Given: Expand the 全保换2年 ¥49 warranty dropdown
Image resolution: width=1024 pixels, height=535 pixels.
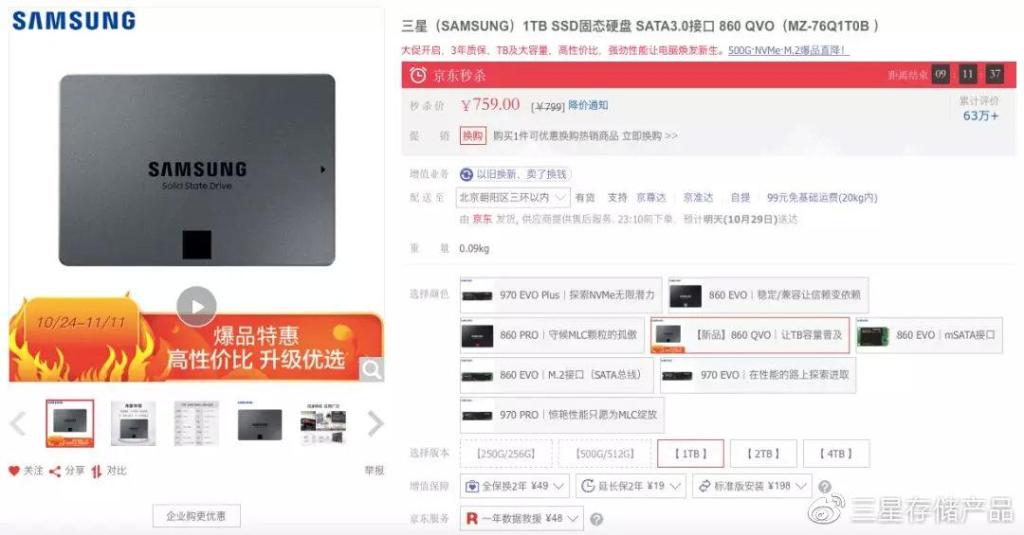Looking at the screenshot, I should (x=515, y=486).
